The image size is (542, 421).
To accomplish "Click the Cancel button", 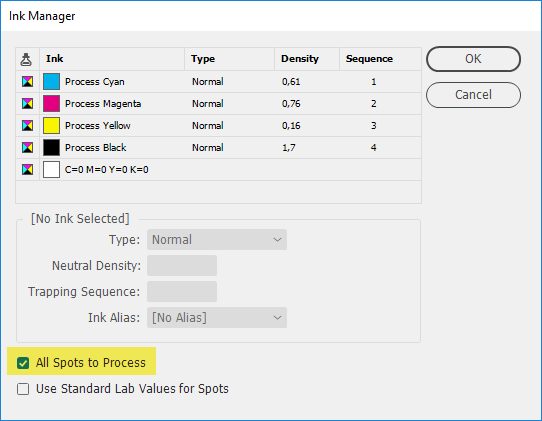I will tap(473, 95).
